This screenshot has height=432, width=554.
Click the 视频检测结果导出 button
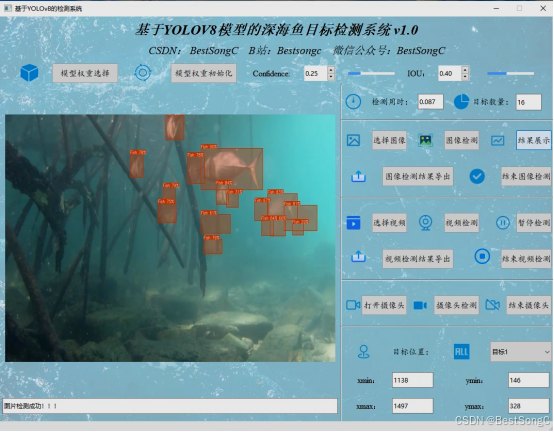click(x=418, y=259)
